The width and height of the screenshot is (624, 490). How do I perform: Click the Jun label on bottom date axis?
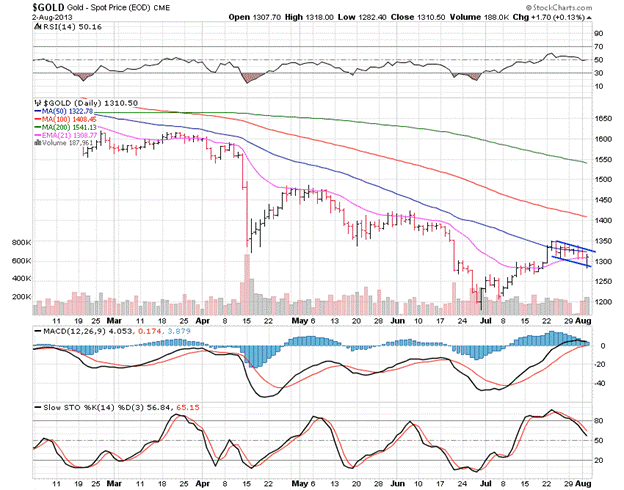[x=397, y=484]
